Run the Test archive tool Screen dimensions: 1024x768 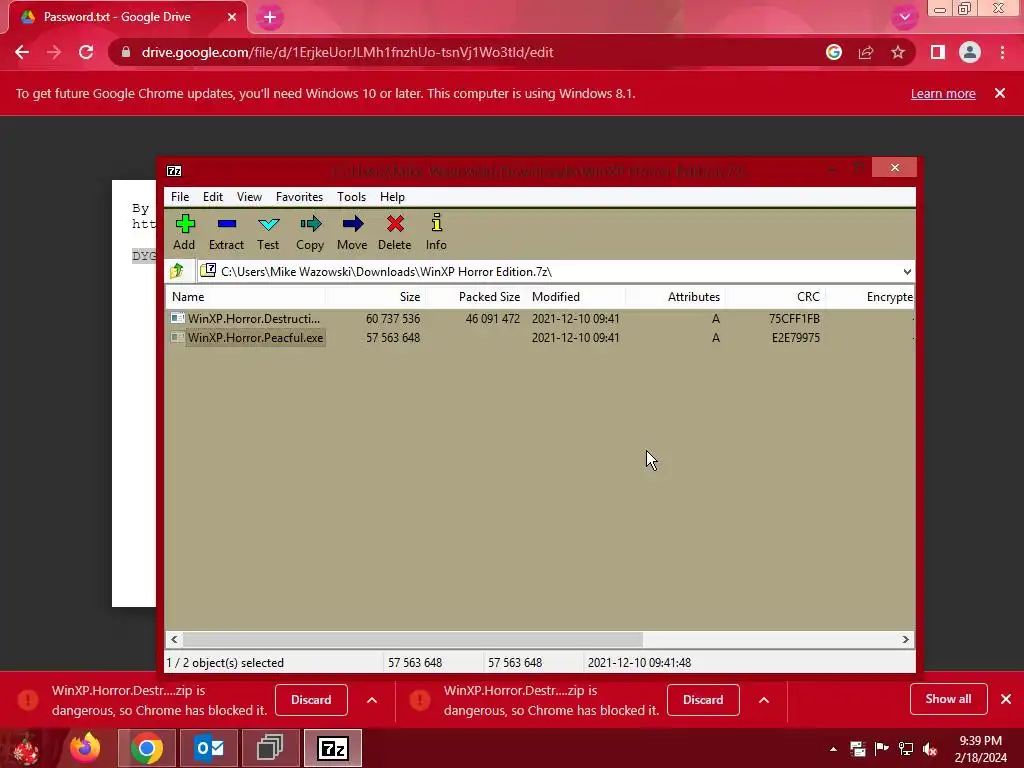[x=268, y=232]
